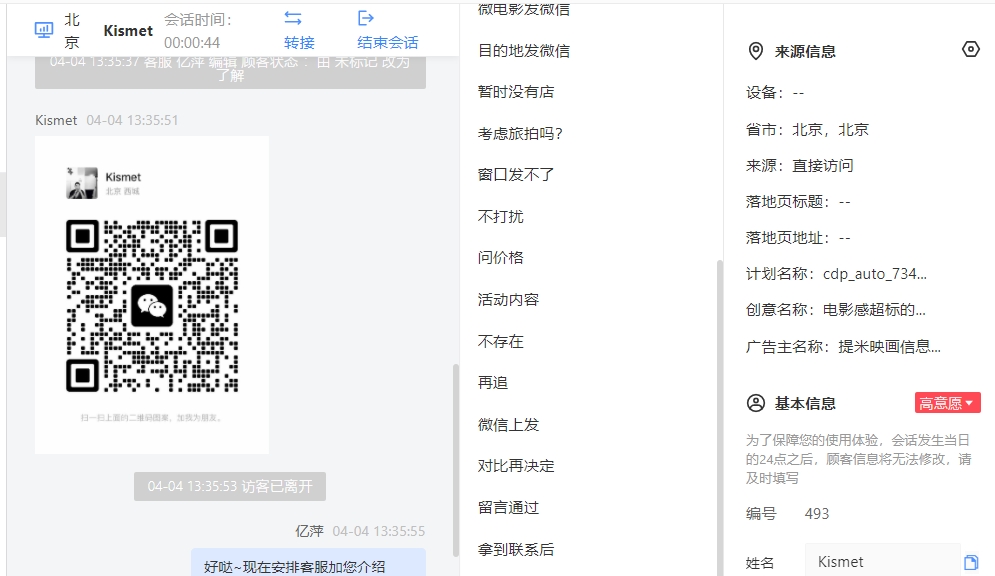
Task: Click the 广告主名称 提米映画信息... value
Action: coord(890,347)
